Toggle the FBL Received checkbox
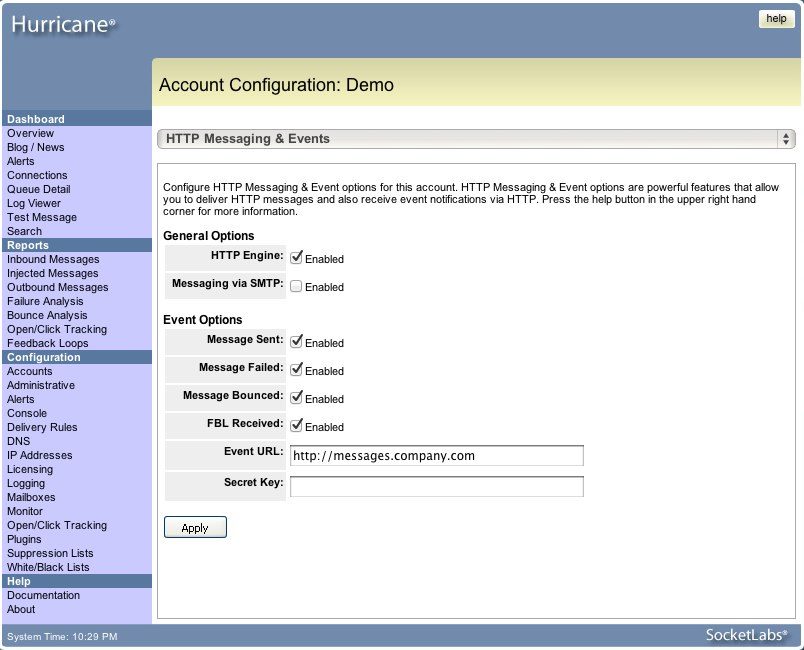The image size is (804, 650). 297,426
